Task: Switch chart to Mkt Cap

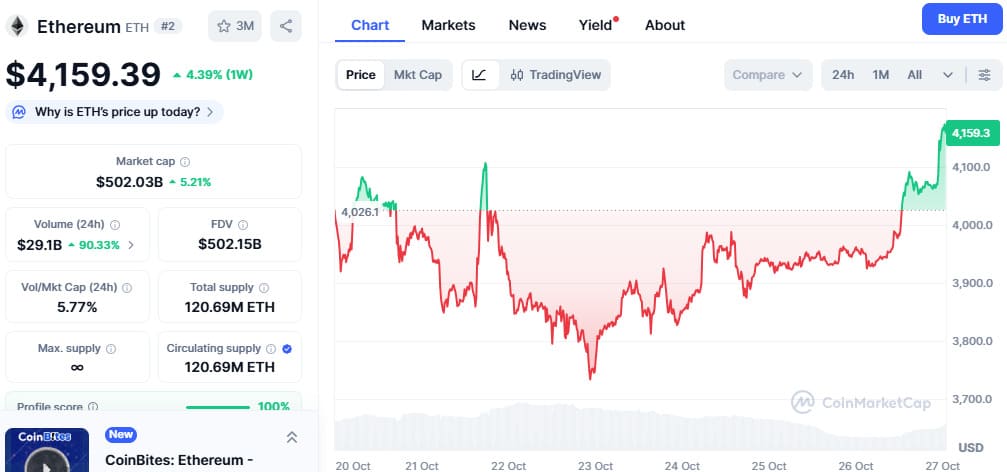Action: (x=418, y=75)
